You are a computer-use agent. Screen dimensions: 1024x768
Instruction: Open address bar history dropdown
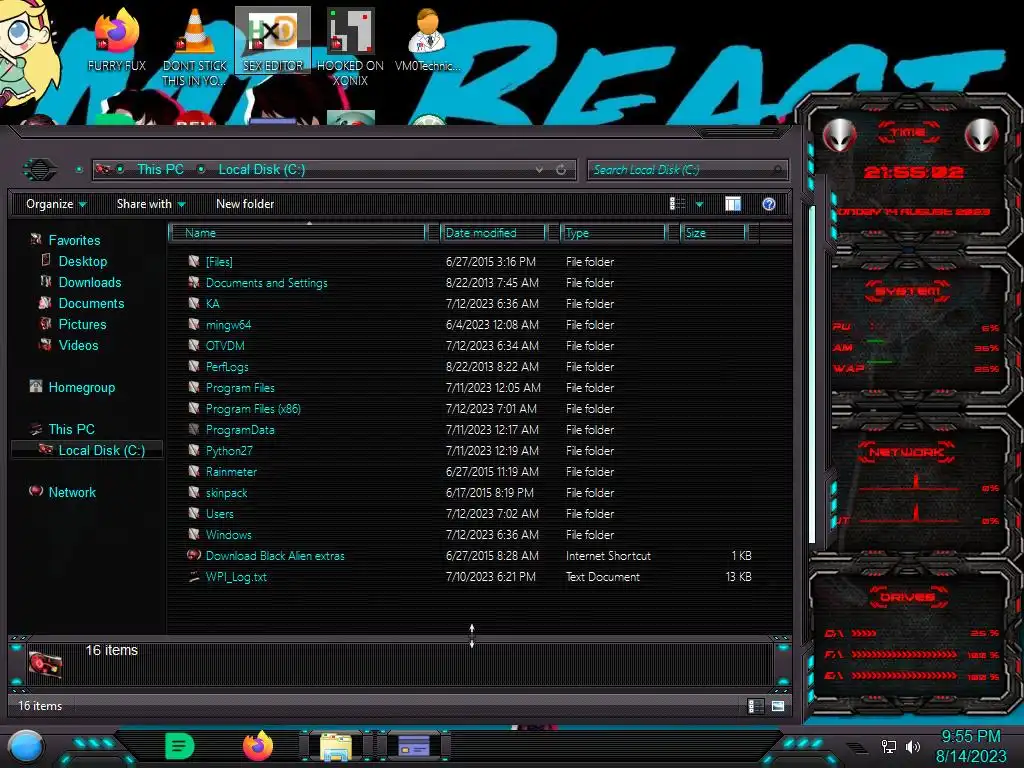pos(539,170)
